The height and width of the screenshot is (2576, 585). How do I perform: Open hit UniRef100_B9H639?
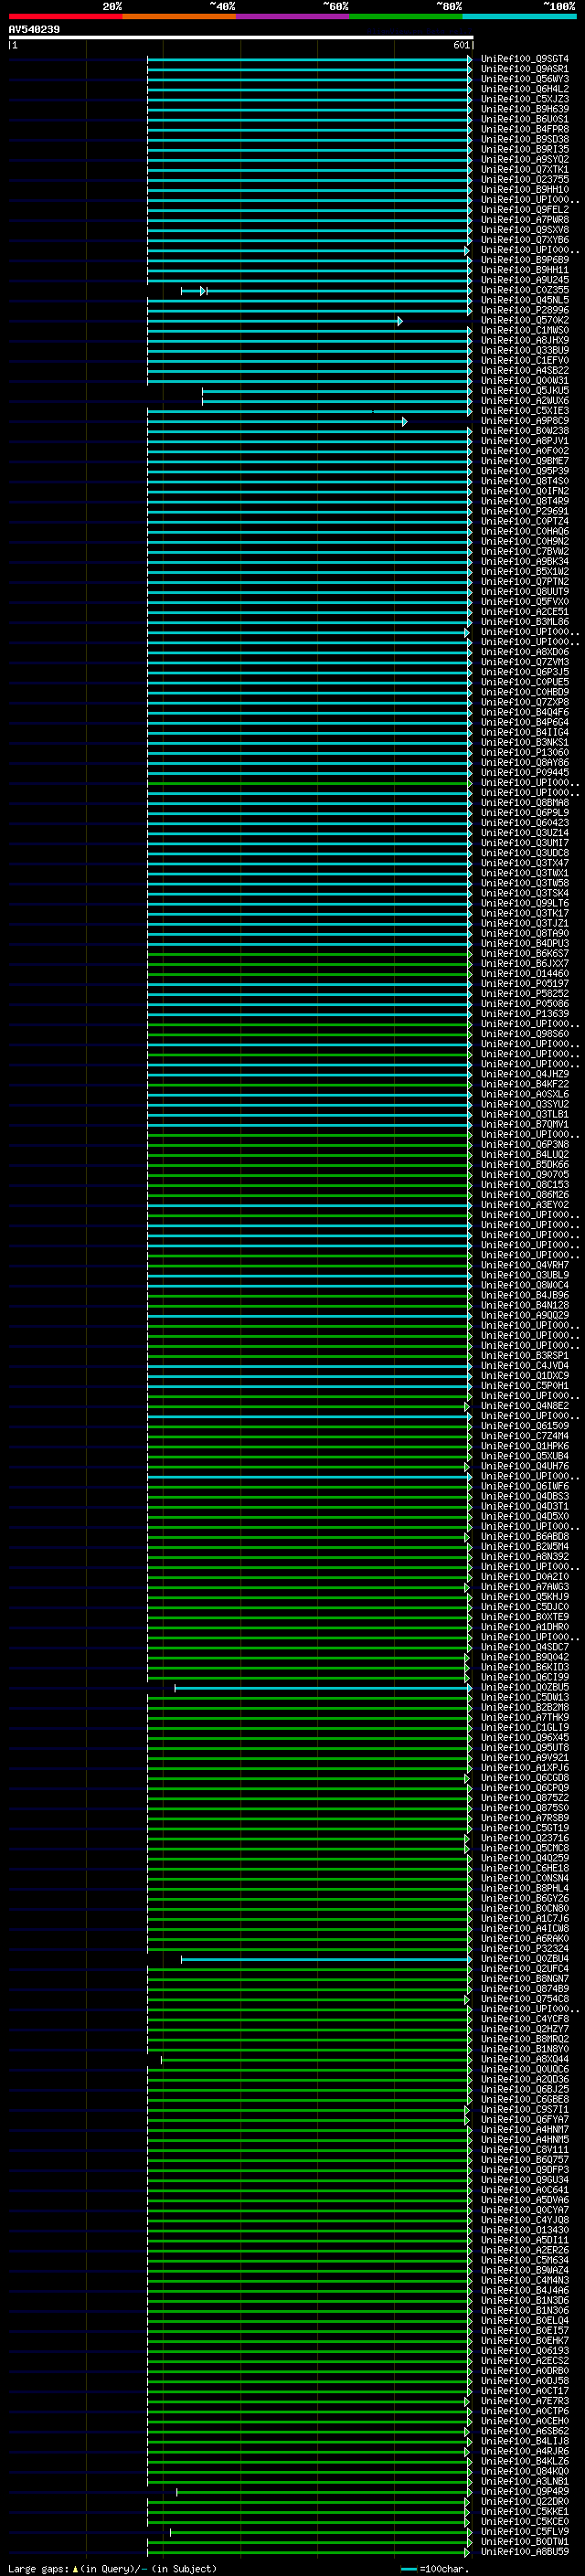tap(524, 109)
